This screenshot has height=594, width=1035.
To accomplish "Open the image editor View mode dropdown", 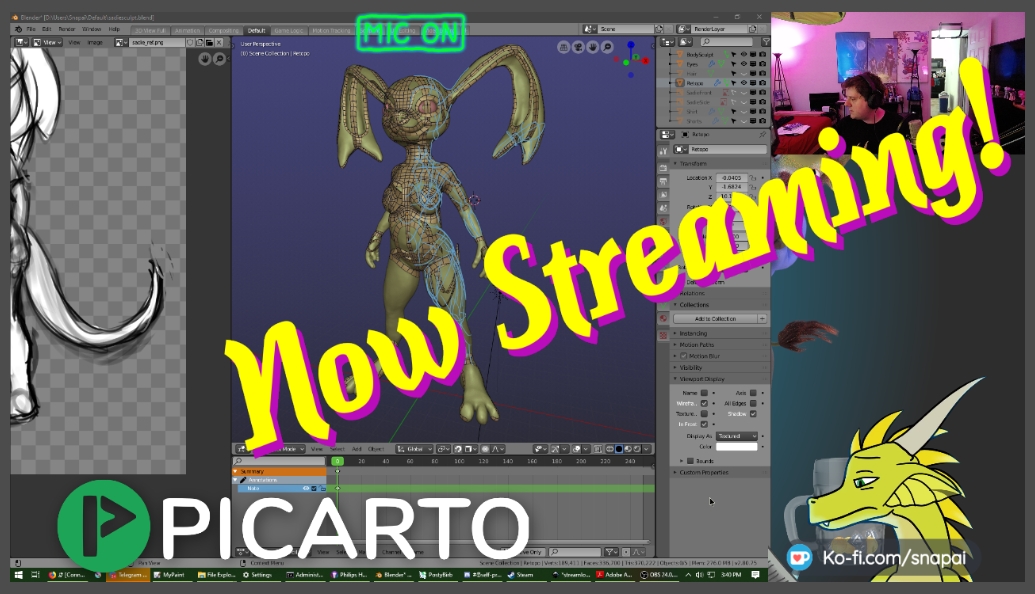I will [48, 42].
